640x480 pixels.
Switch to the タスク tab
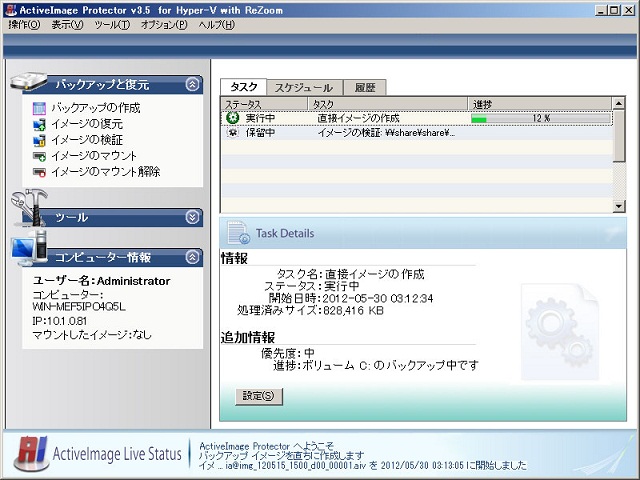pyautogui.click(x=244, y=87)
